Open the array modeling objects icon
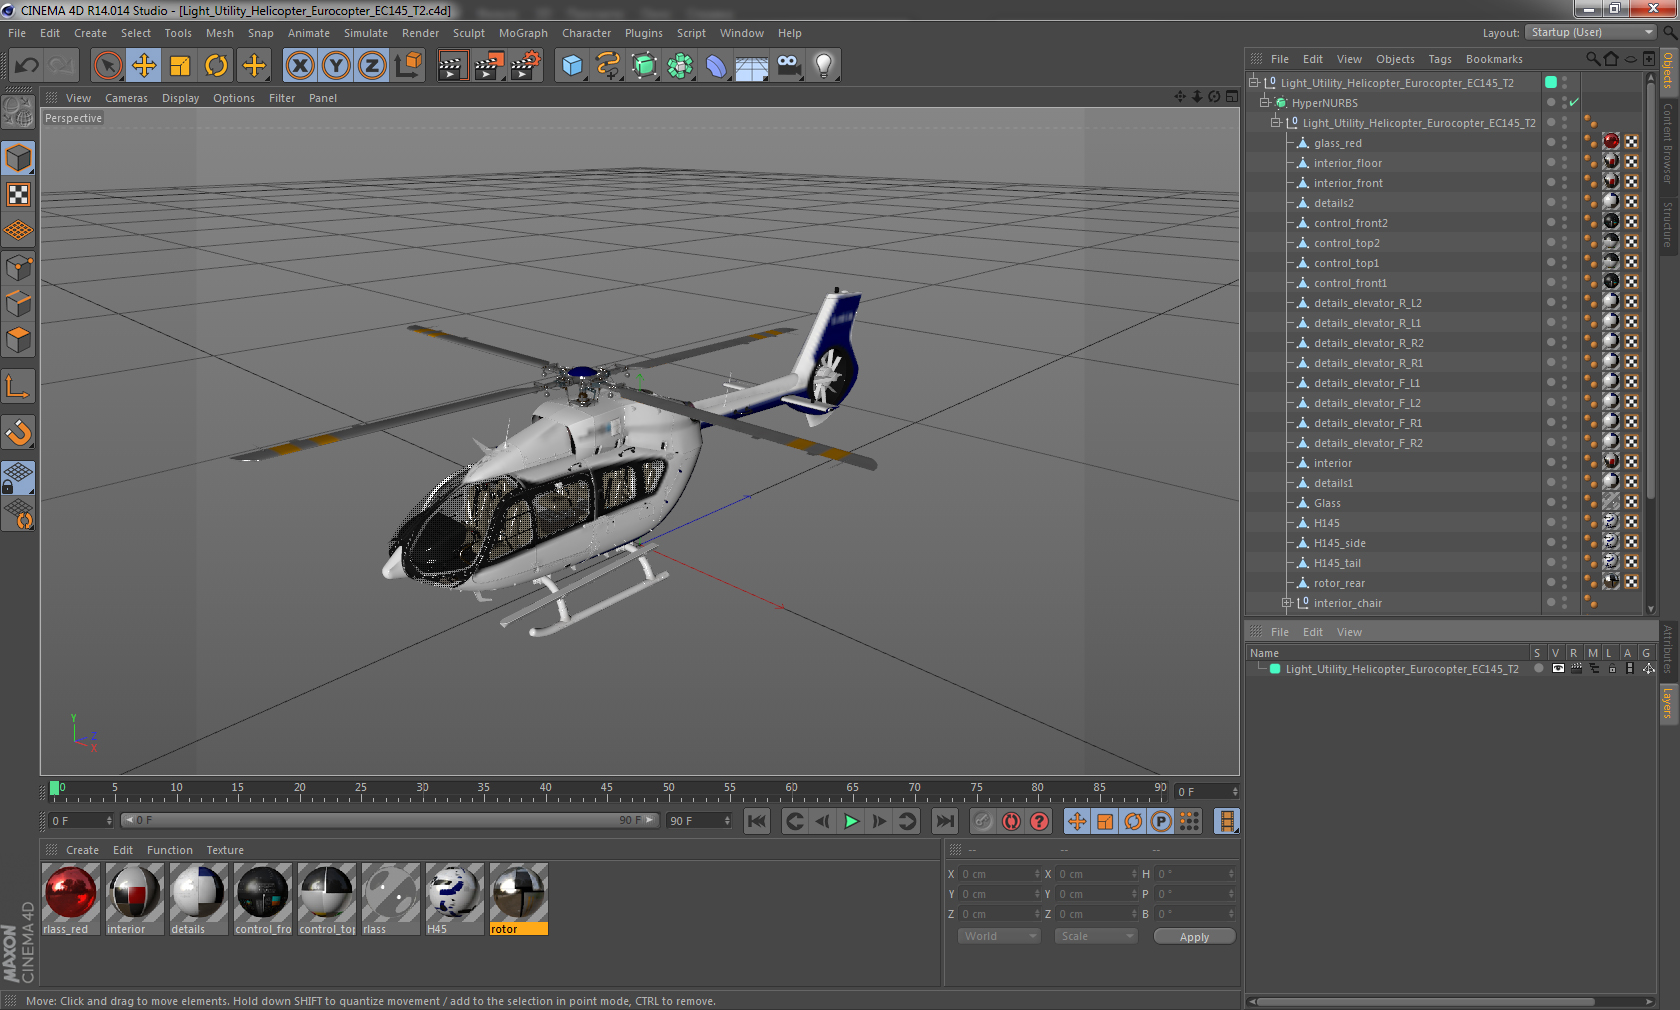1680x1010 pixels. 680,66
